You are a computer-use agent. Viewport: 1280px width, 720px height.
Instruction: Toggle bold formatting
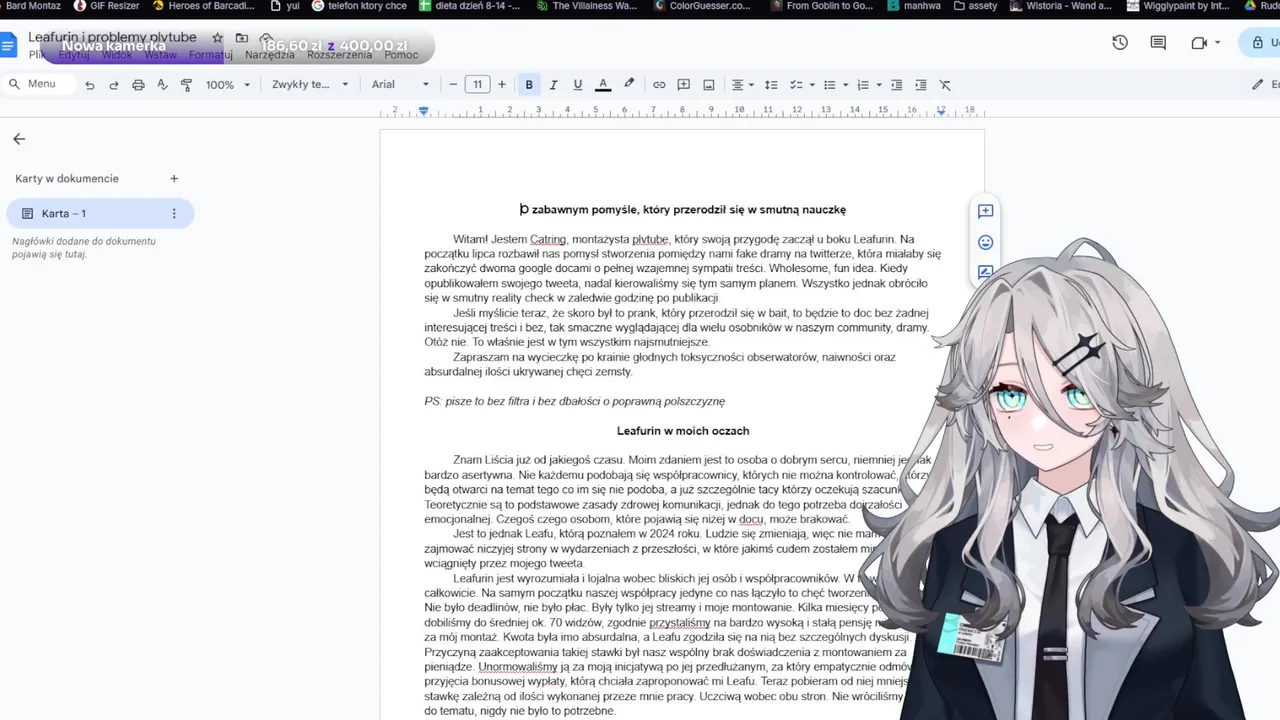(529, 85)
